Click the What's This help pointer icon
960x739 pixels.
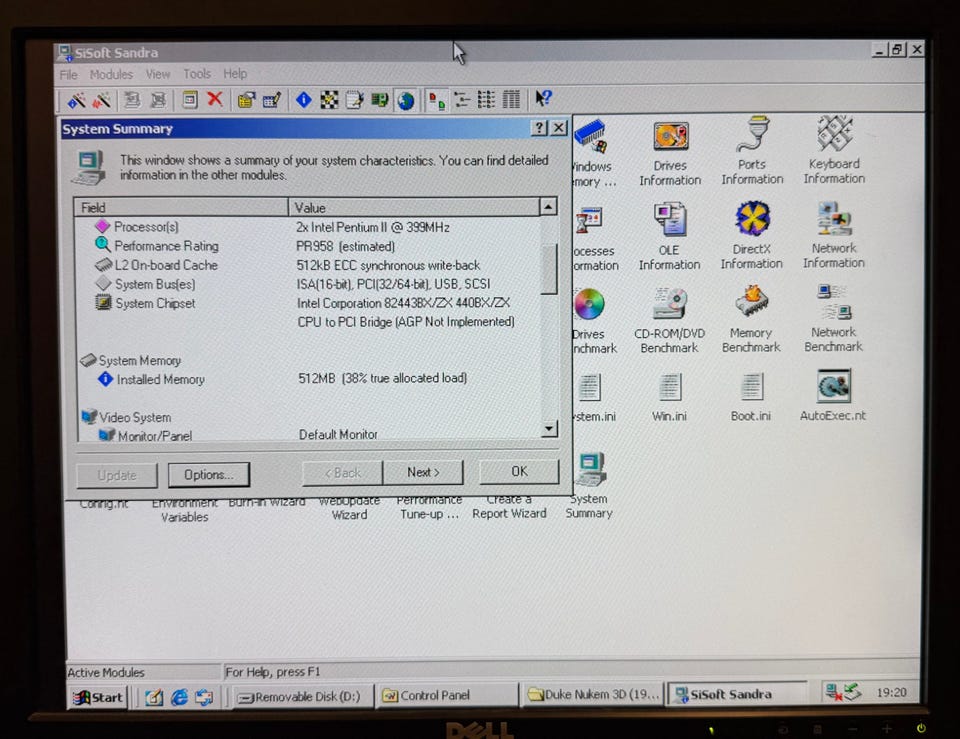point(543,98)
